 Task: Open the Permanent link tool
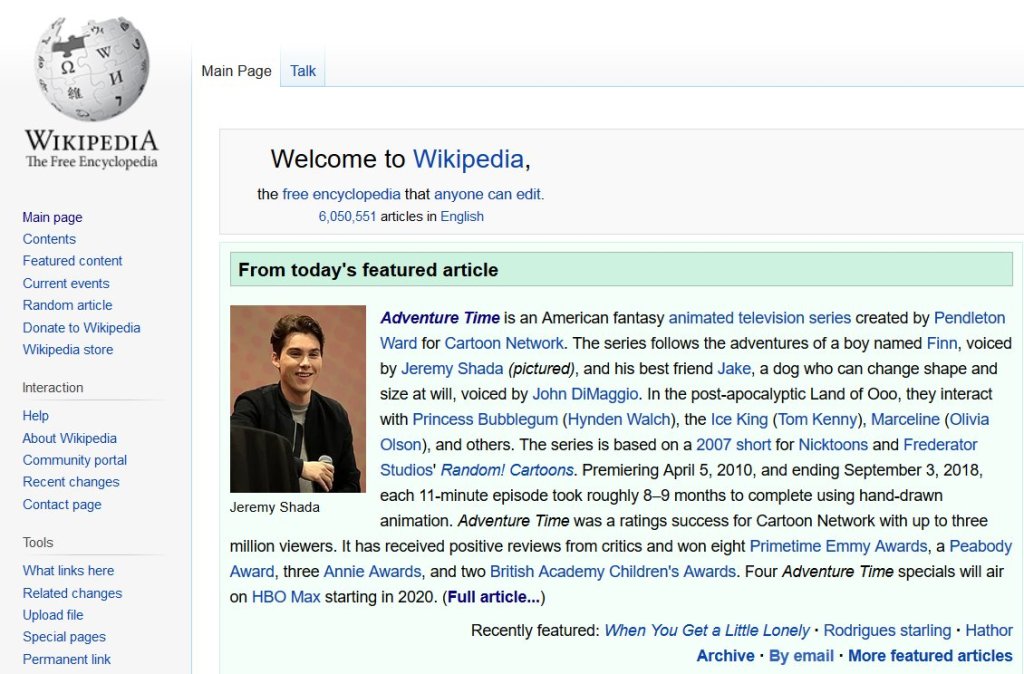(x=67, y=659)
